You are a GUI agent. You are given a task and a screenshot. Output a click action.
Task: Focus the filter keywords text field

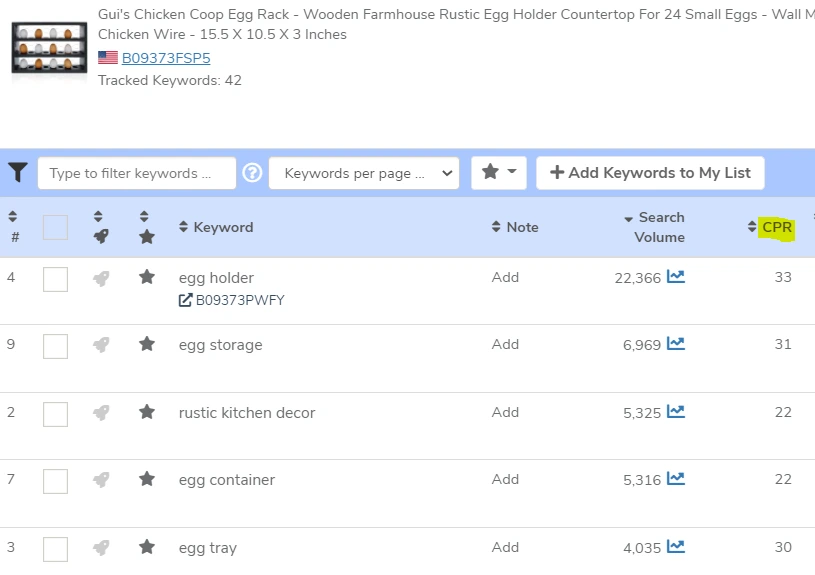tap(137, 173)
